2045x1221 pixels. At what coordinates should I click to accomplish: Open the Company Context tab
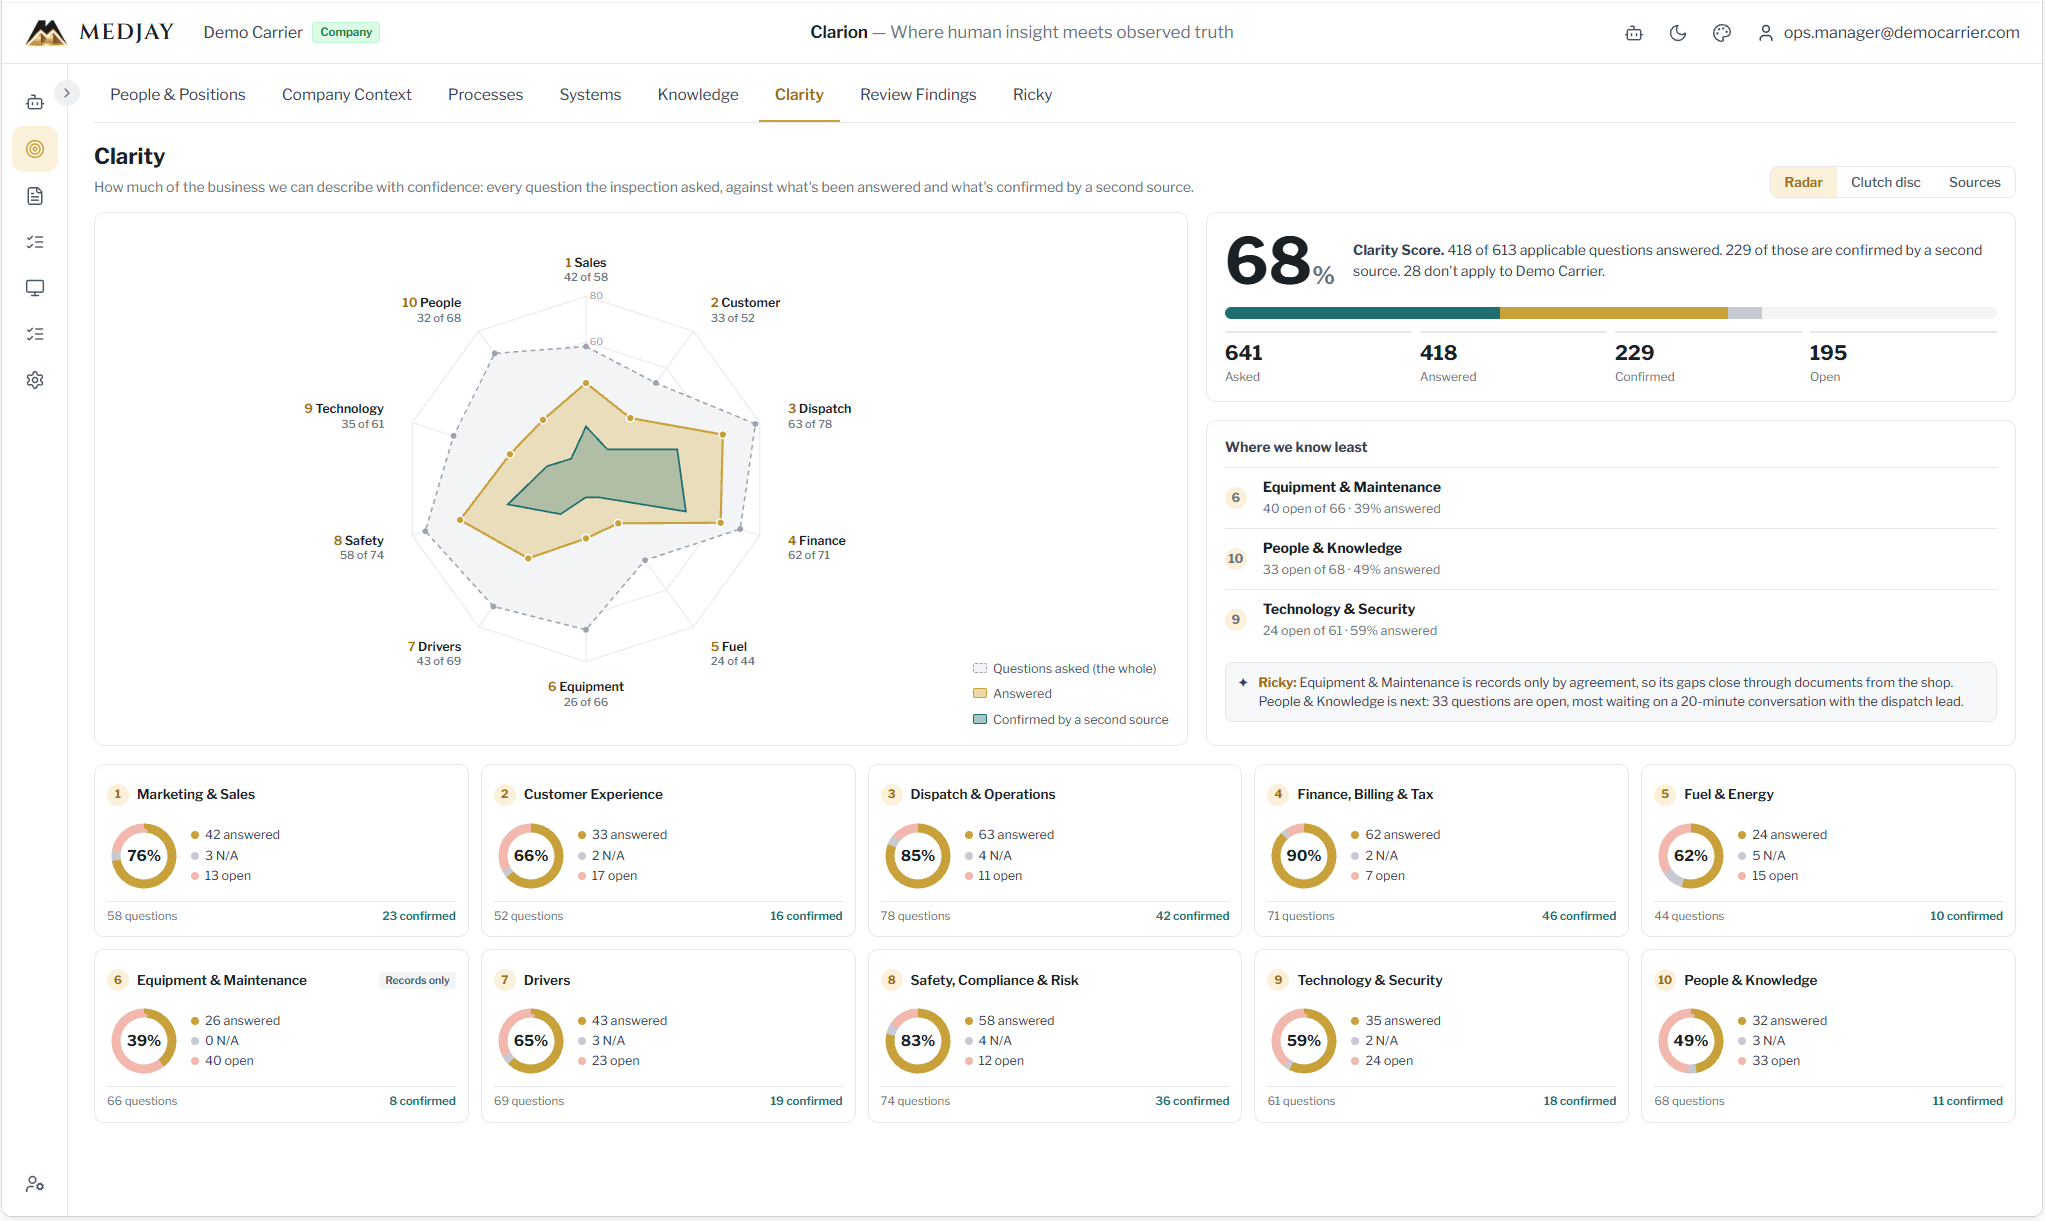tap(346, 94)
